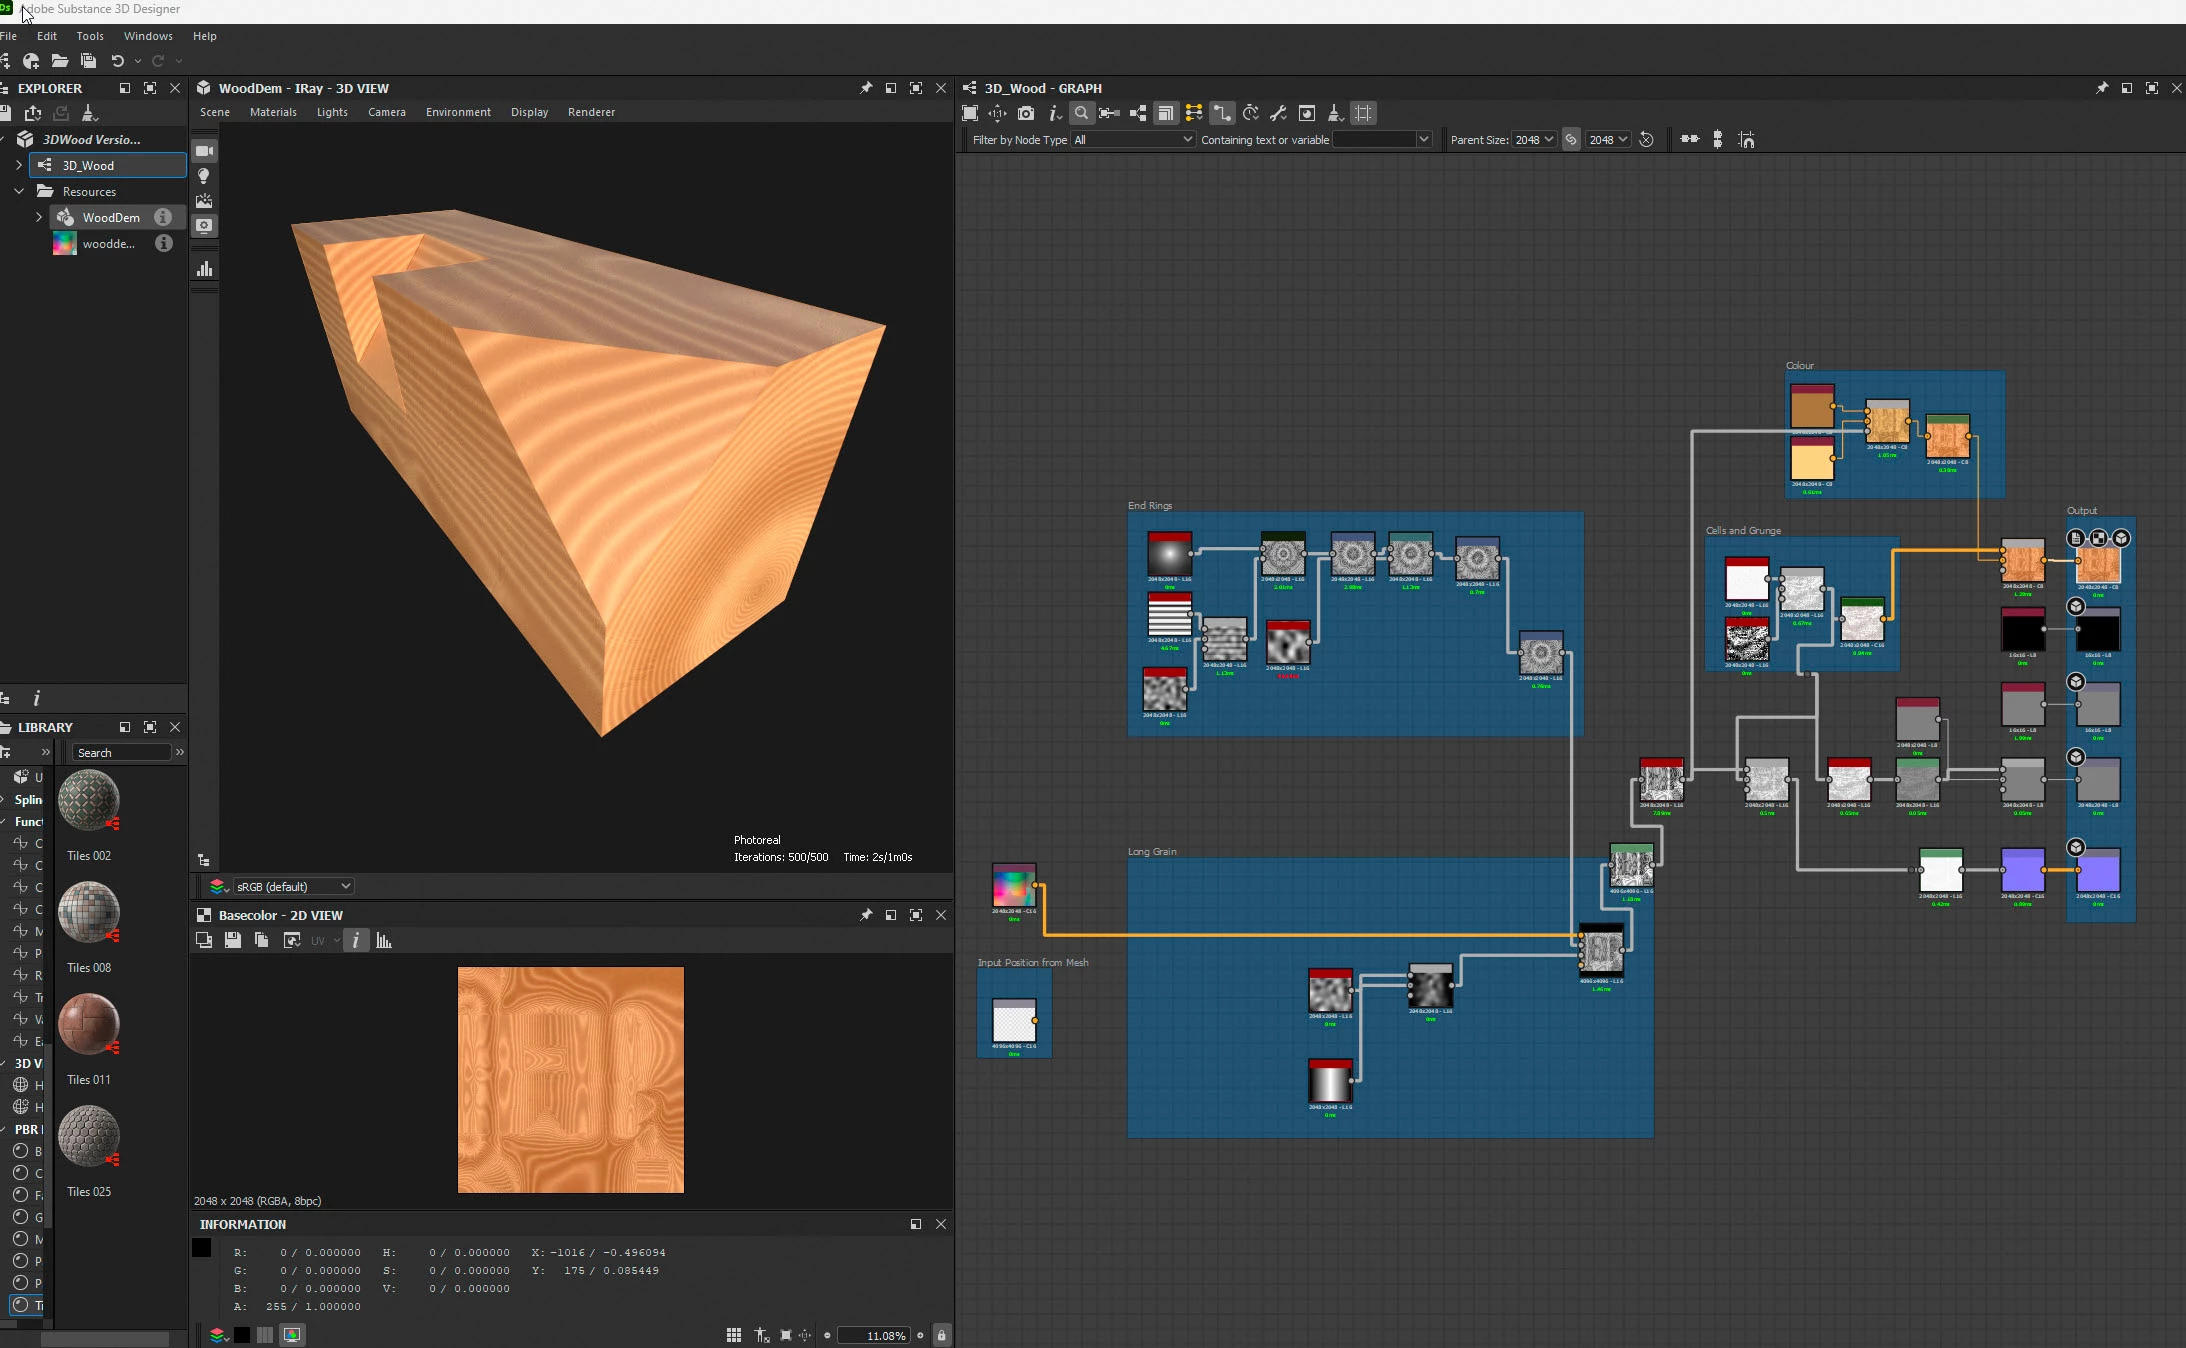The image size is (2186, 1348).
Task: Reset parent size with circular arrow icon
Action: pos(1646,140)
